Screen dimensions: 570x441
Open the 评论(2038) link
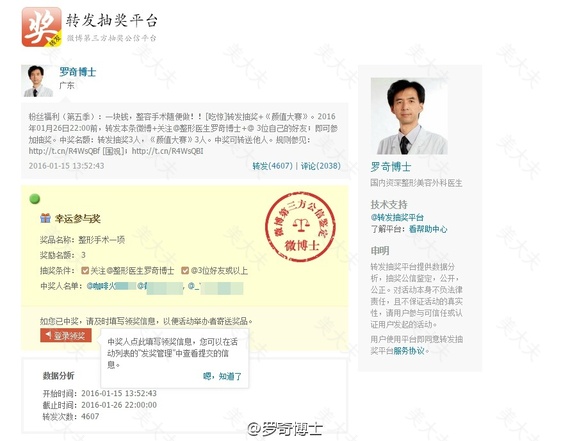pyautogui.click(x=321, y=166)
